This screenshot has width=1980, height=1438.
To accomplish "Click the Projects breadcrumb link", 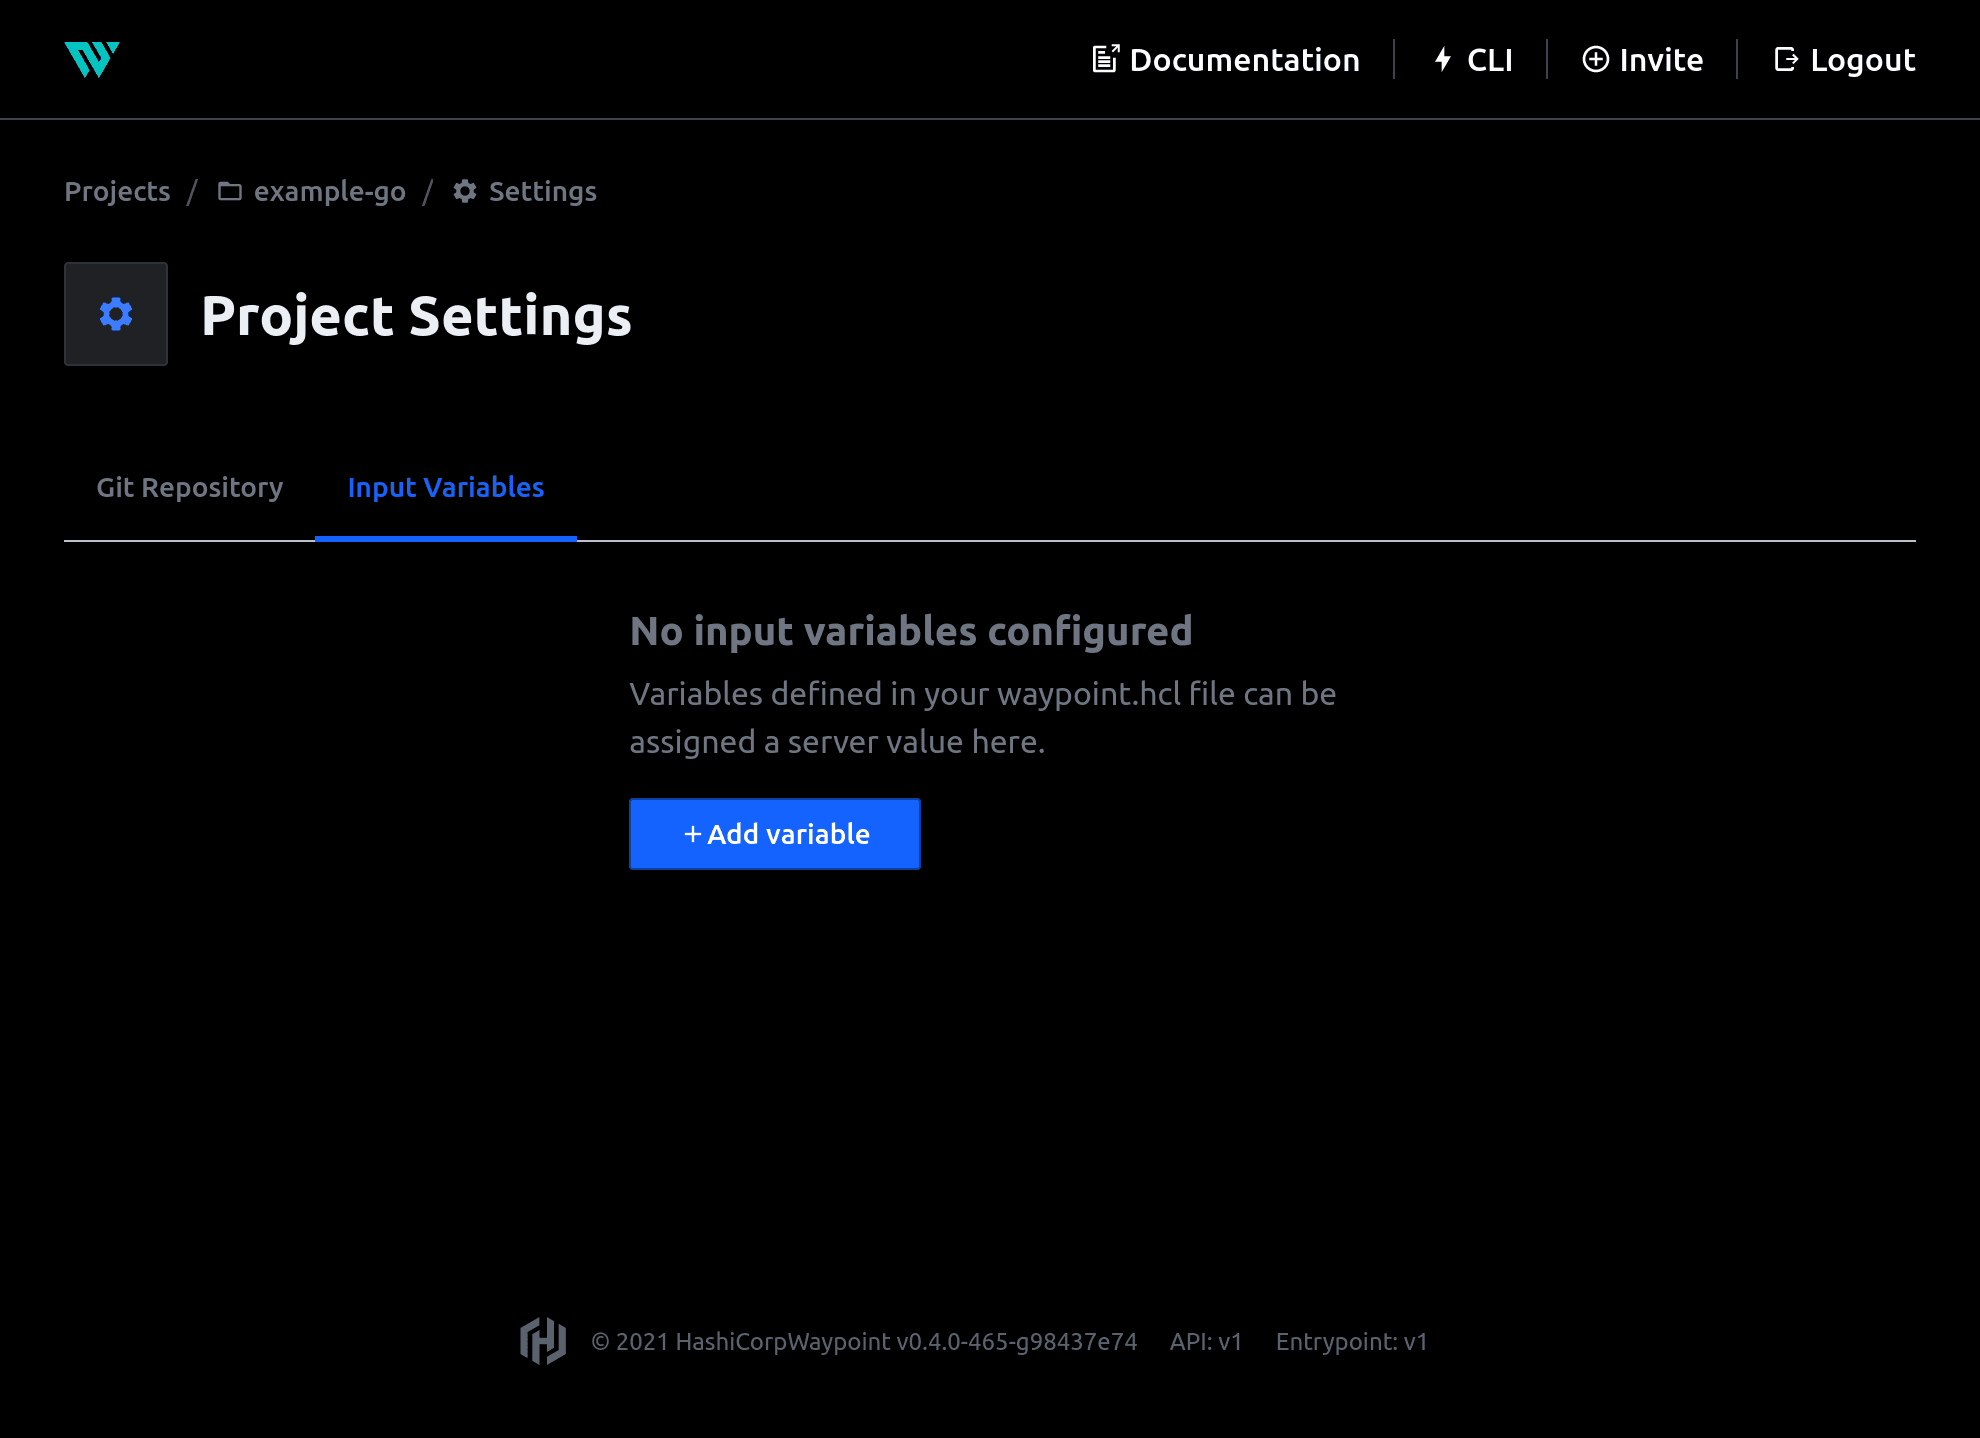I will coord(117,191).
